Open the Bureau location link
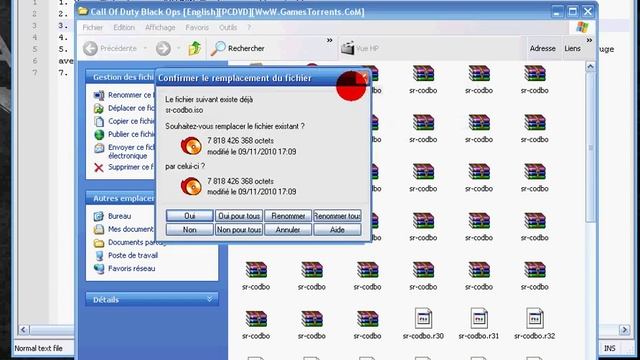The height and width of the screenshot is (360, 640). 119,216
